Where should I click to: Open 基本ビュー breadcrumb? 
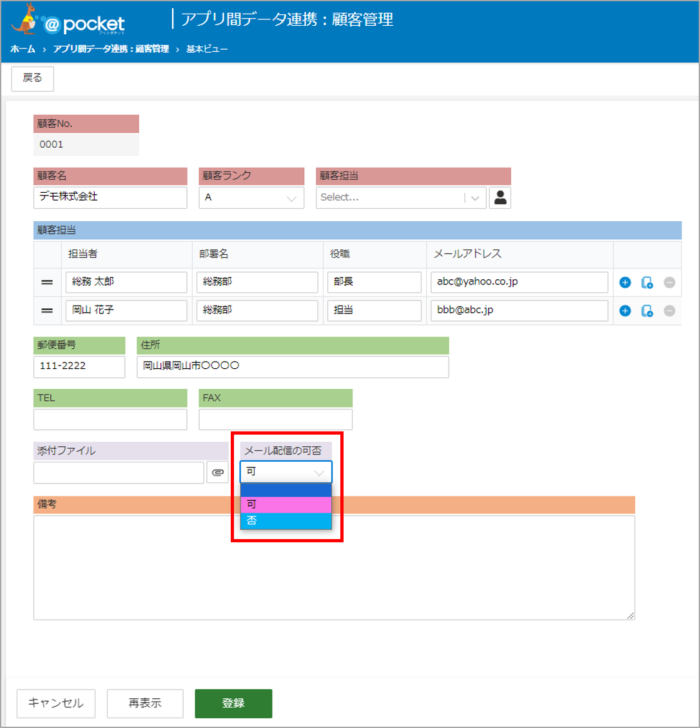[x=207, y=49]
